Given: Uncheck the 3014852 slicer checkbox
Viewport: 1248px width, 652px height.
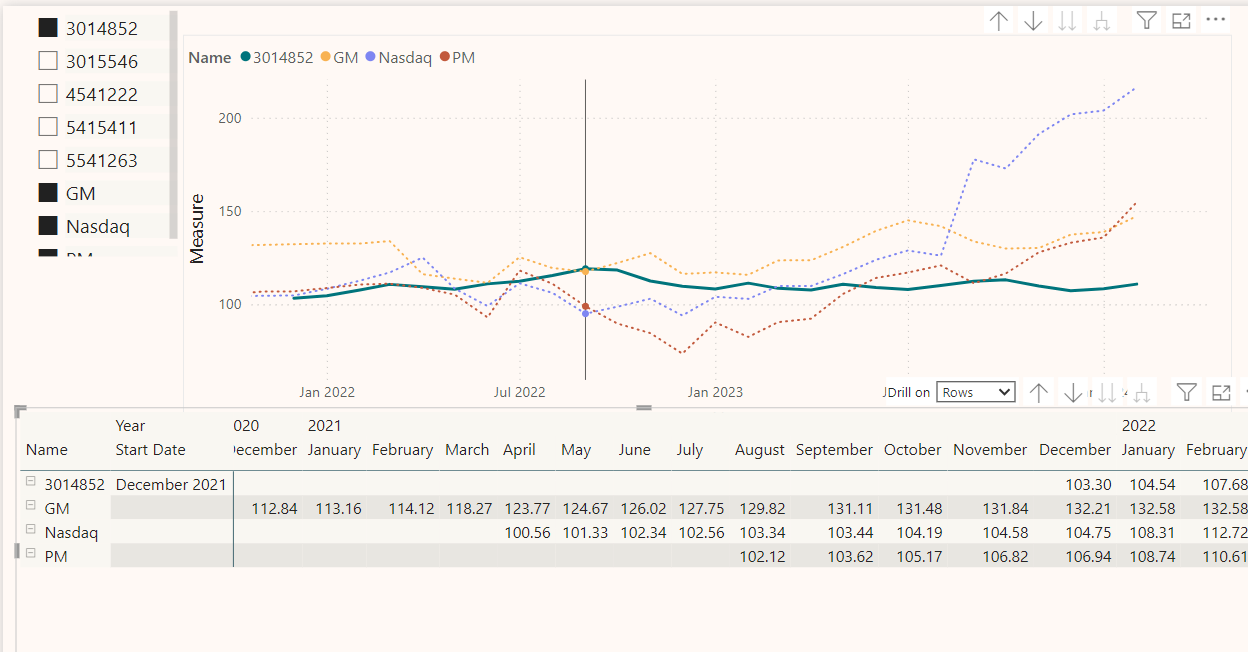Looking at the screenshot, I should 47,28.
